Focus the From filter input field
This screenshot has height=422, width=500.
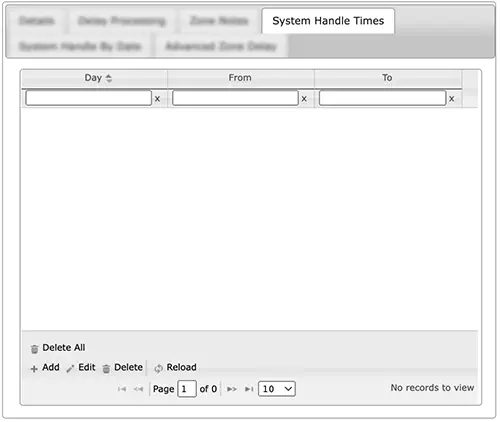click(x=235, y=98)
